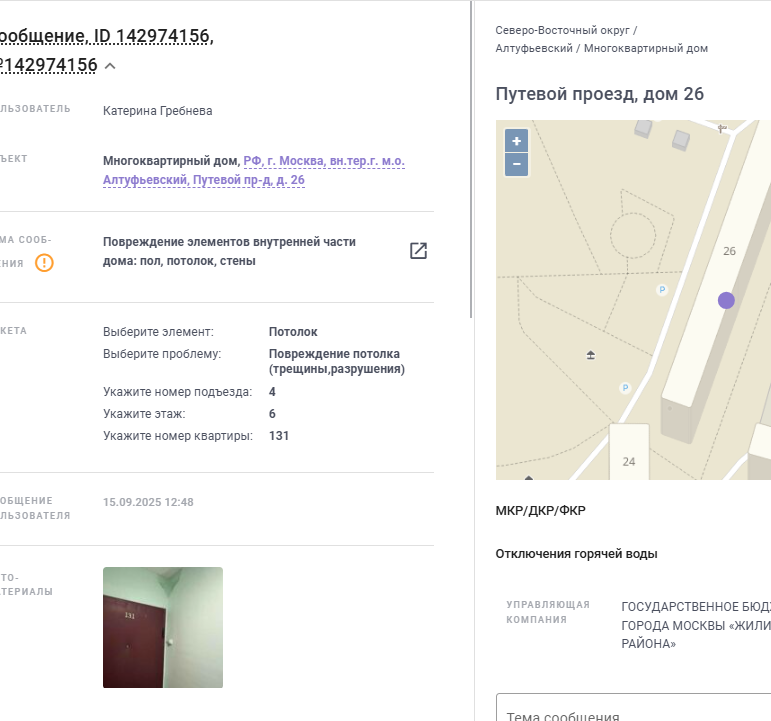Open message theme in new window icon
Screen dimensions: 771x721
(x=418, y=251)
